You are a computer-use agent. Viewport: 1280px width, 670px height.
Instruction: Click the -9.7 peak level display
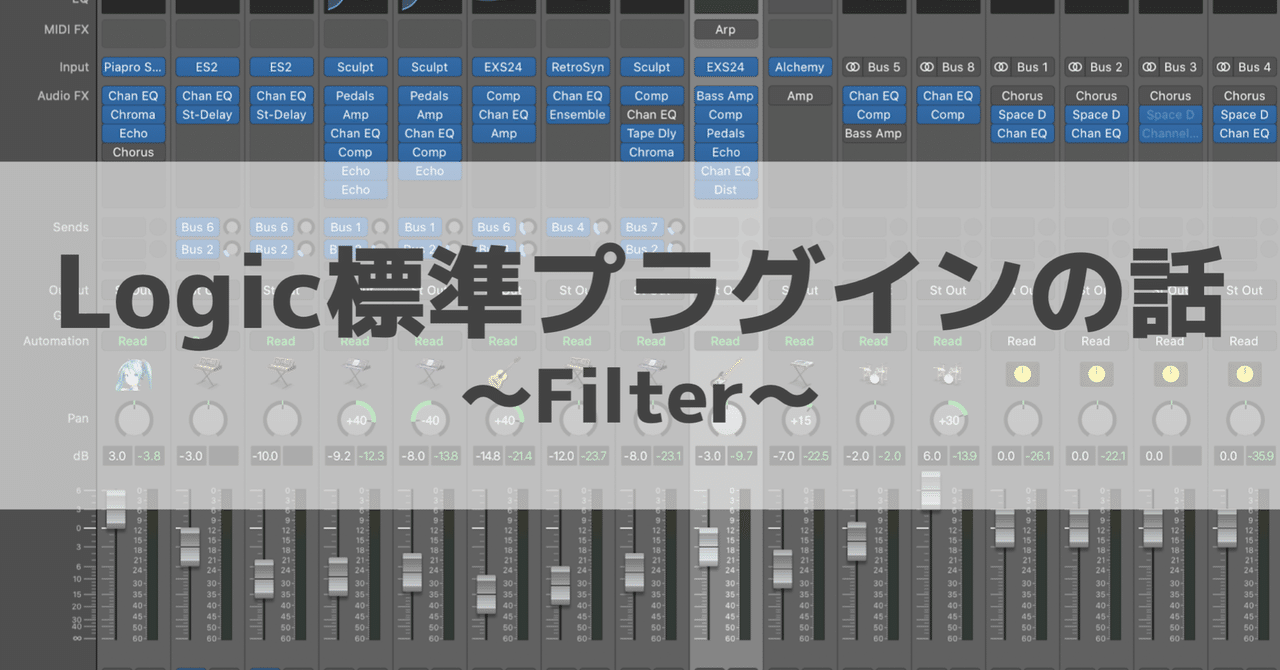pyautogui.click(x=741, y=456)
